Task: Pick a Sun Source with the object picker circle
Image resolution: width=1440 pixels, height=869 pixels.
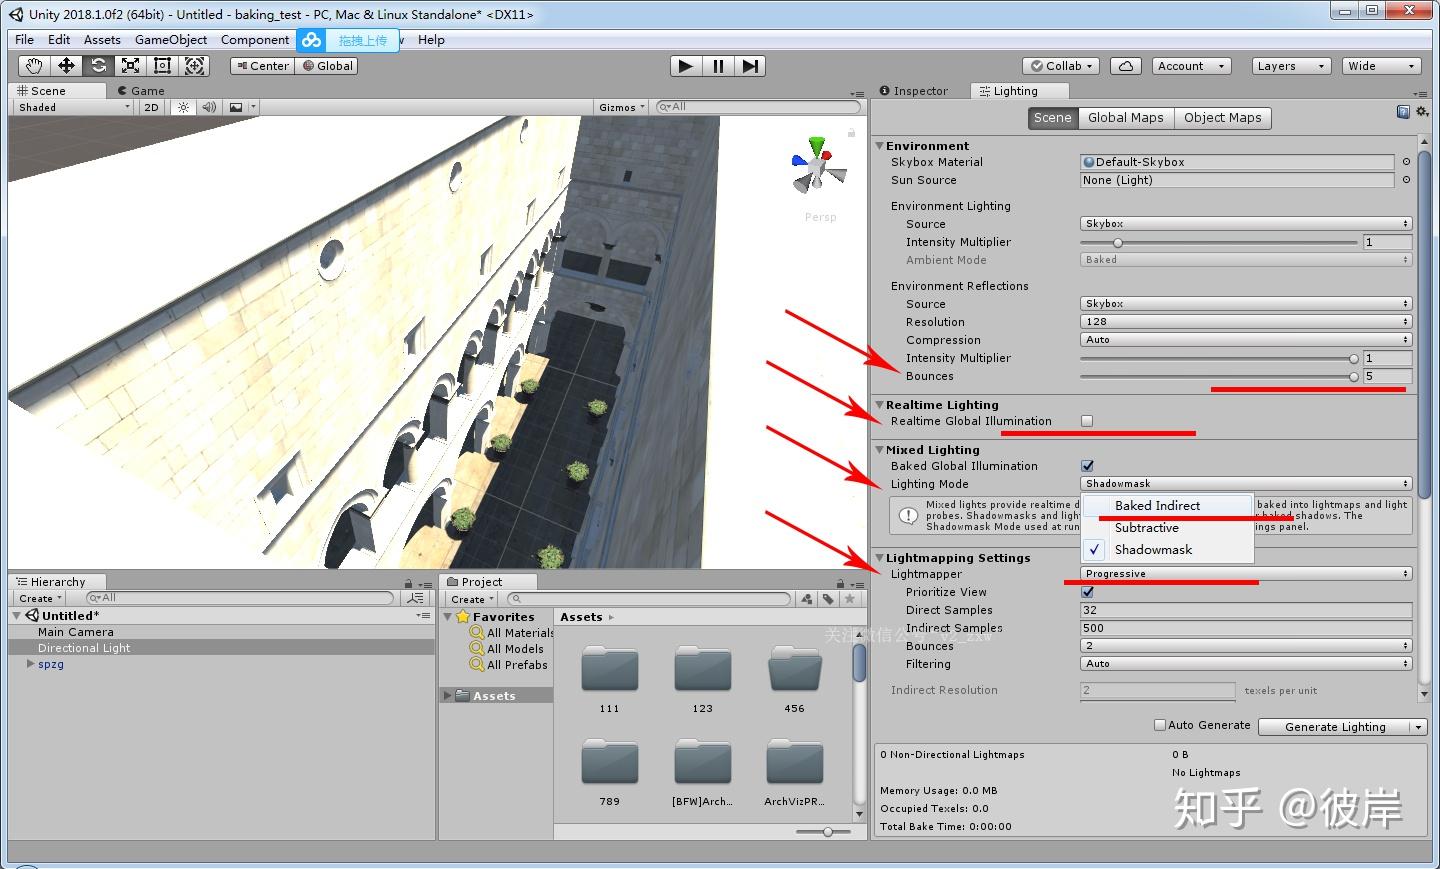Action: [1406, 180]
